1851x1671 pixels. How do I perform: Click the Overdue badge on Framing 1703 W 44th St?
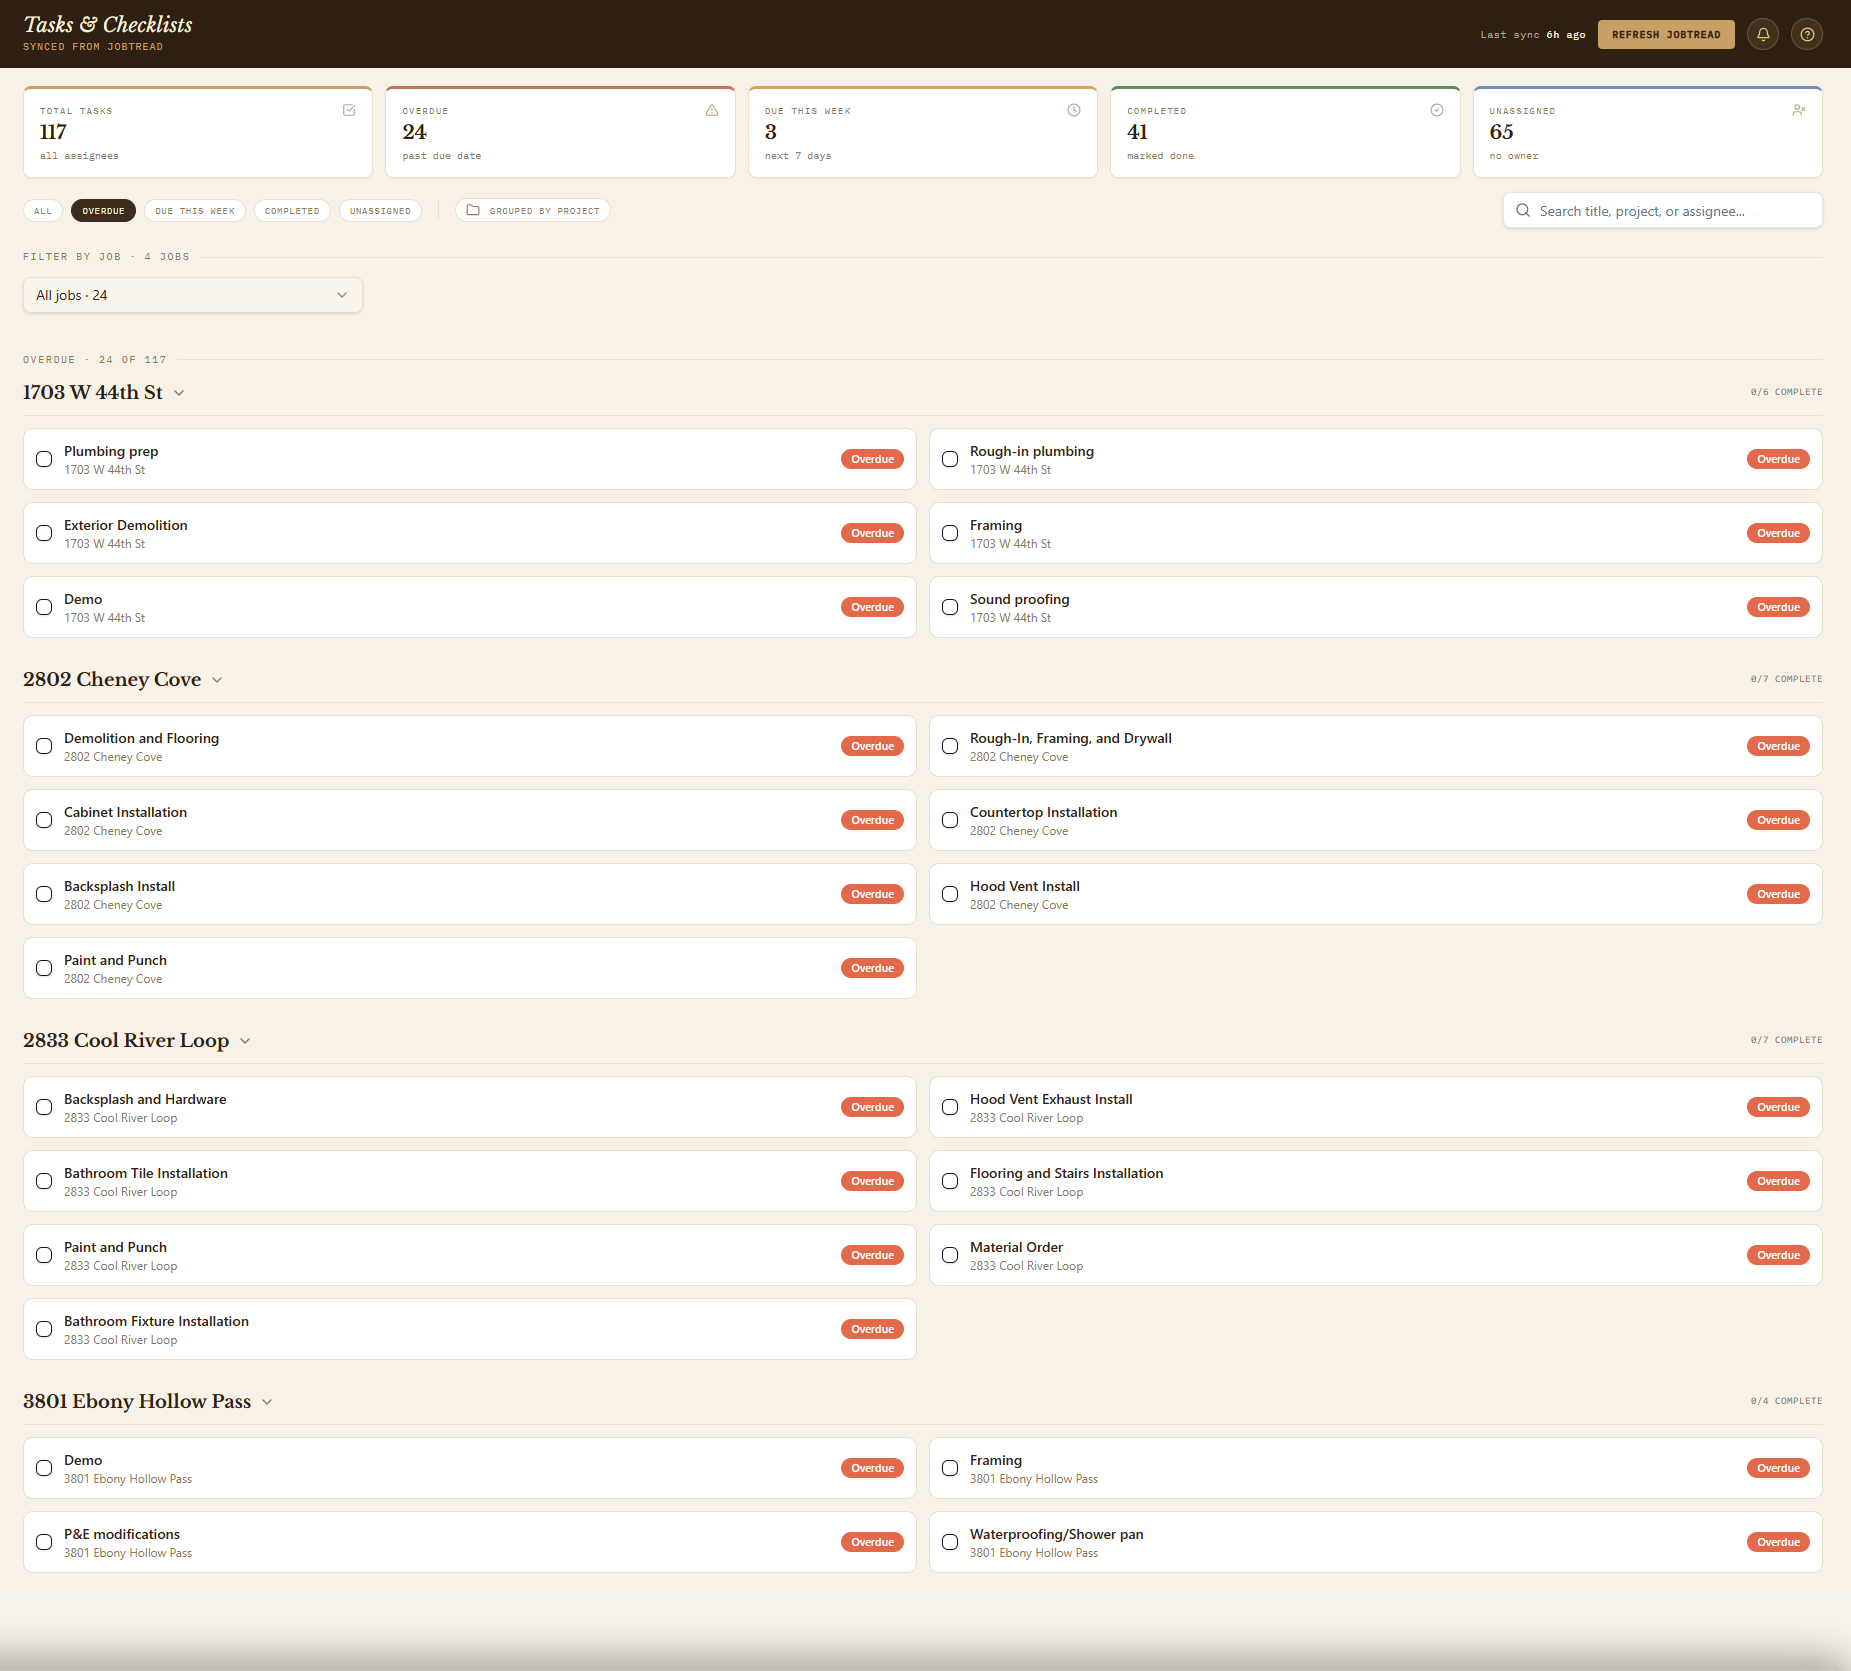coord(1778,533)
